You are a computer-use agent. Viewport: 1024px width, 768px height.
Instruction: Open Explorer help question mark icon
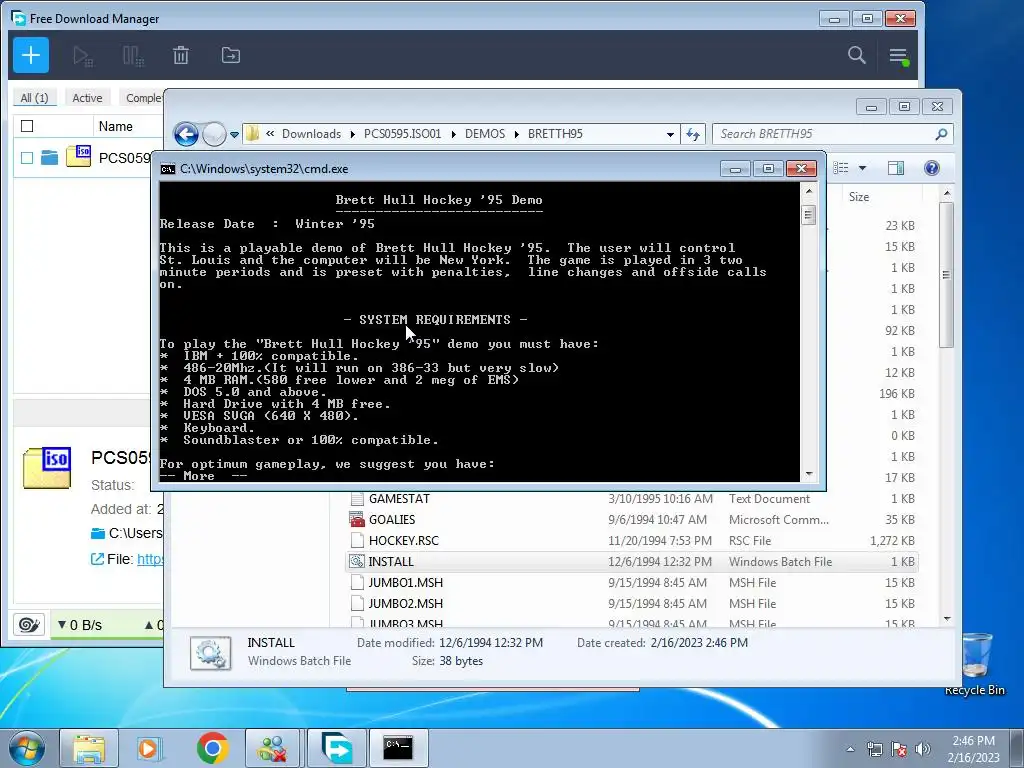pos(932,168)
